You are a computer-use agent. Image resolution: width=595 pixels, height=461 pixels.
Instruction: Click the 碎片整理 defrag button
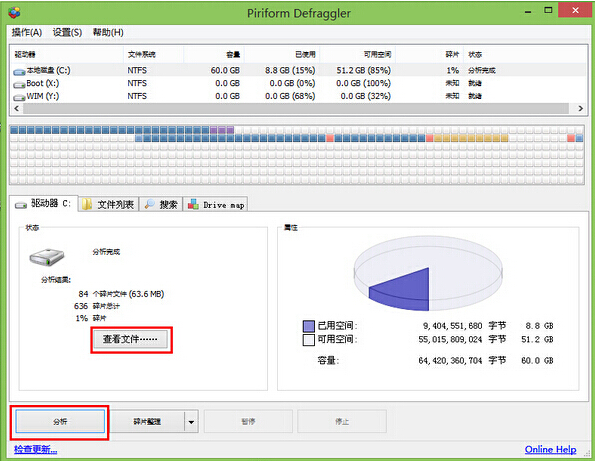point(147,421)
